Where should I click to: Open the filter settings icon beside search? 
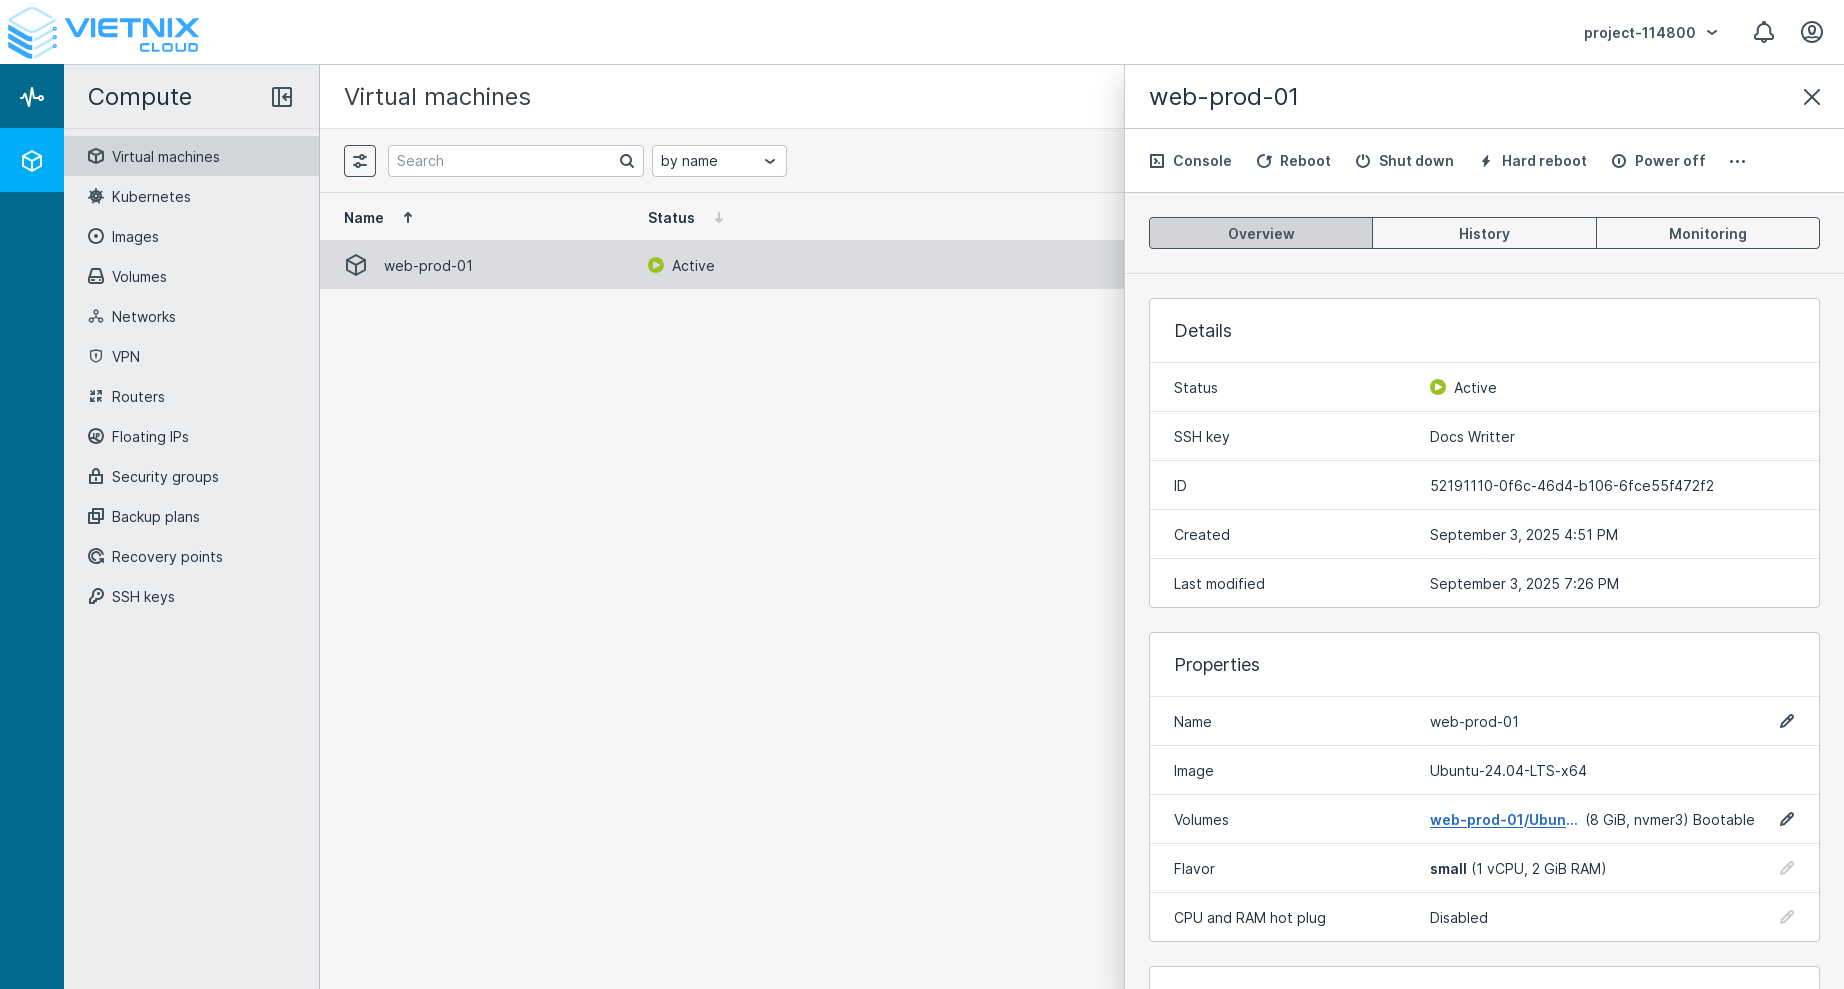(360, 160)
